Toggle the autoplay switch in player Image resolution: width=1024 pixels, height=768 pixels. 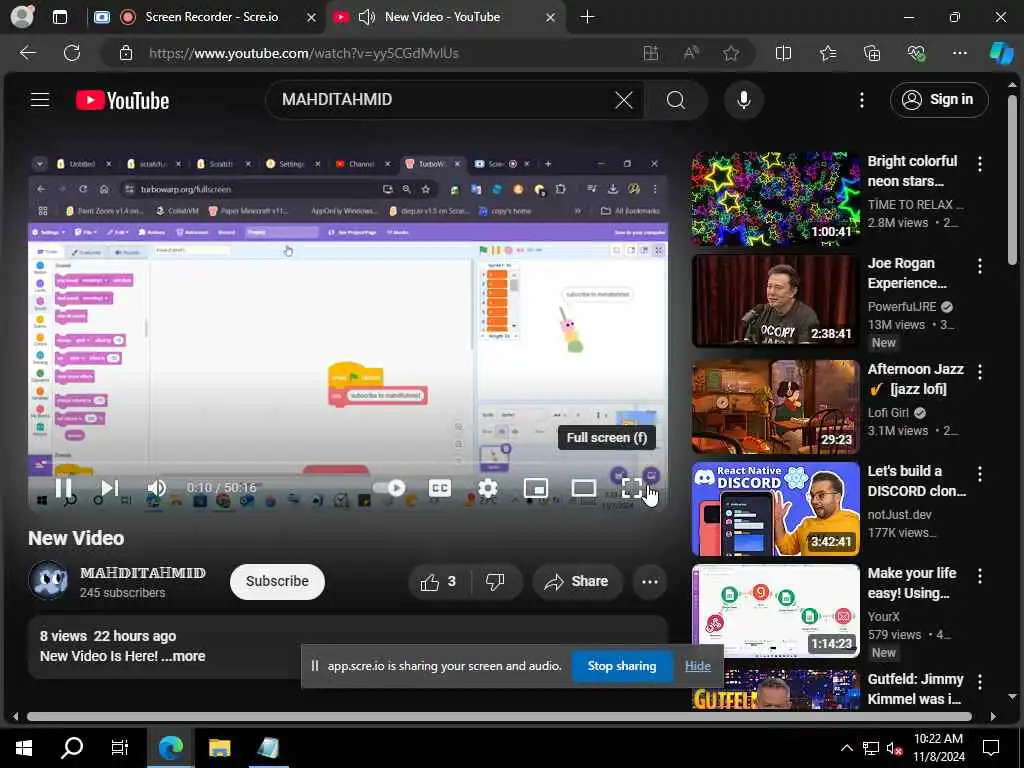(390, 488)
